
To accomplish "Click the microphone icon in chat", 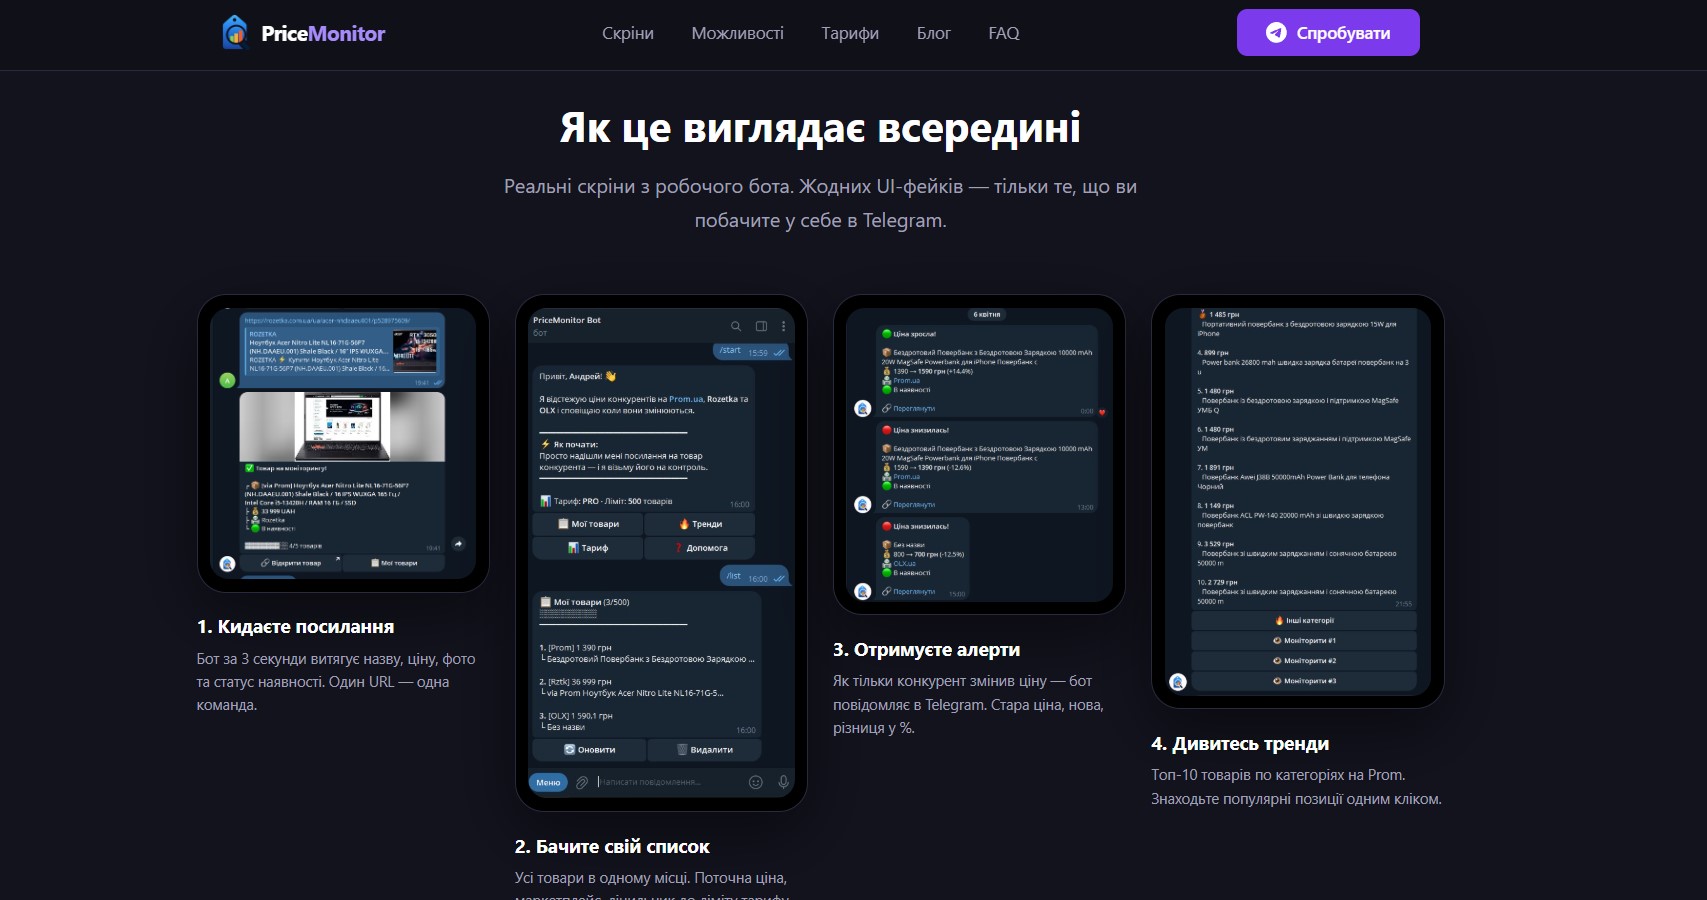I will coord(783,782).
